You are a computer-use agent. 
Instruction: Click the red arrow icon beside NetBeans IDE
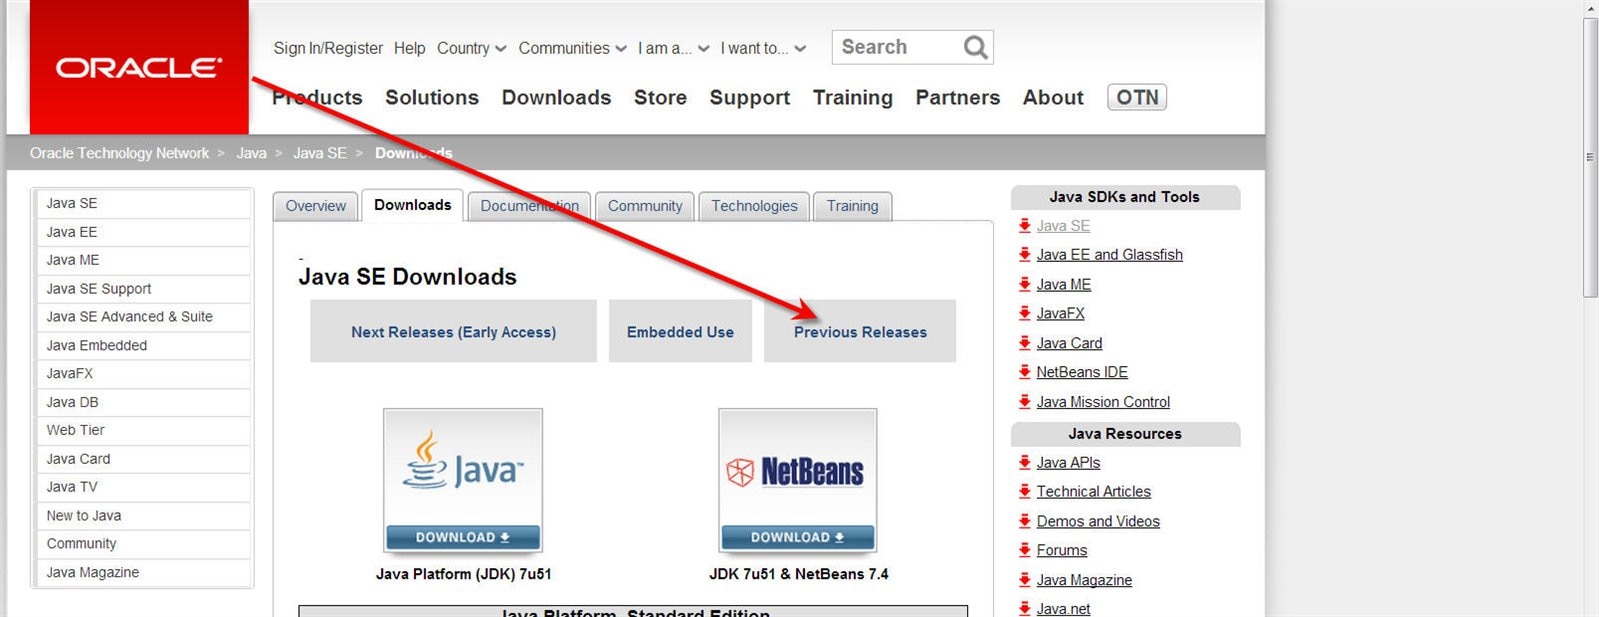tap(1024, 372)
